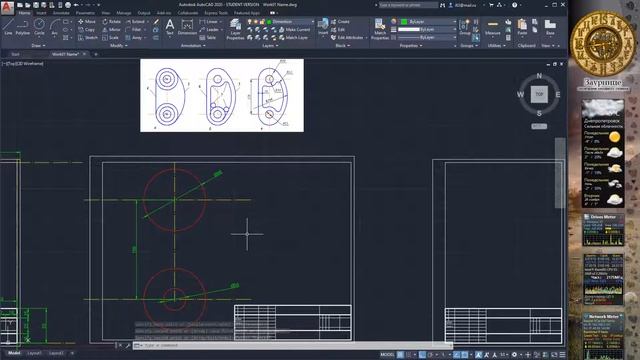640x360 pixels.
Task: Click the Create block tool
Action: 340,22
